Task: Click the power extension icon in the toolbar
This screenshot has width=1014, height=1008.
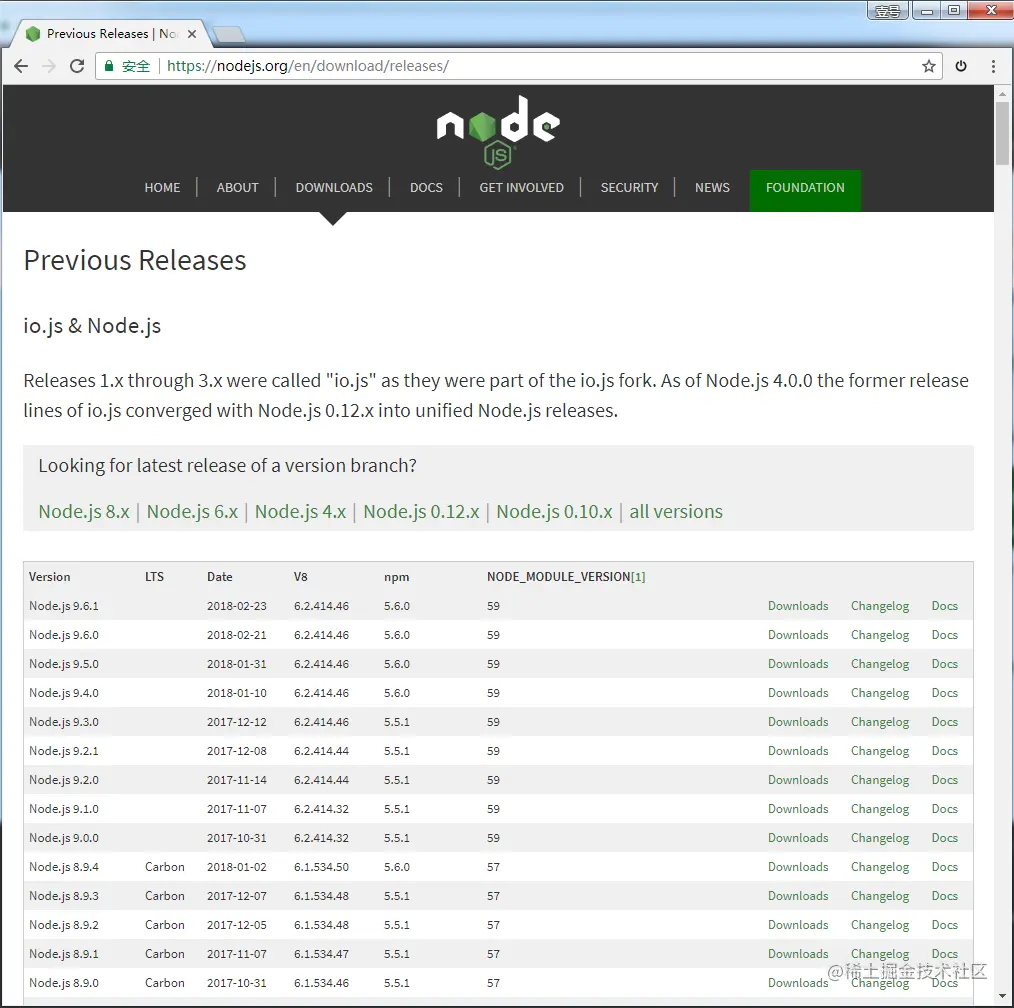Action: pos(961,66)
